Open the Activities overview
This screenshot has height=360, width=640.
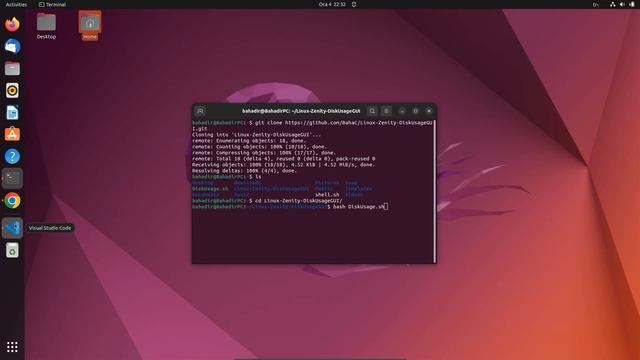tap(16, 4)
